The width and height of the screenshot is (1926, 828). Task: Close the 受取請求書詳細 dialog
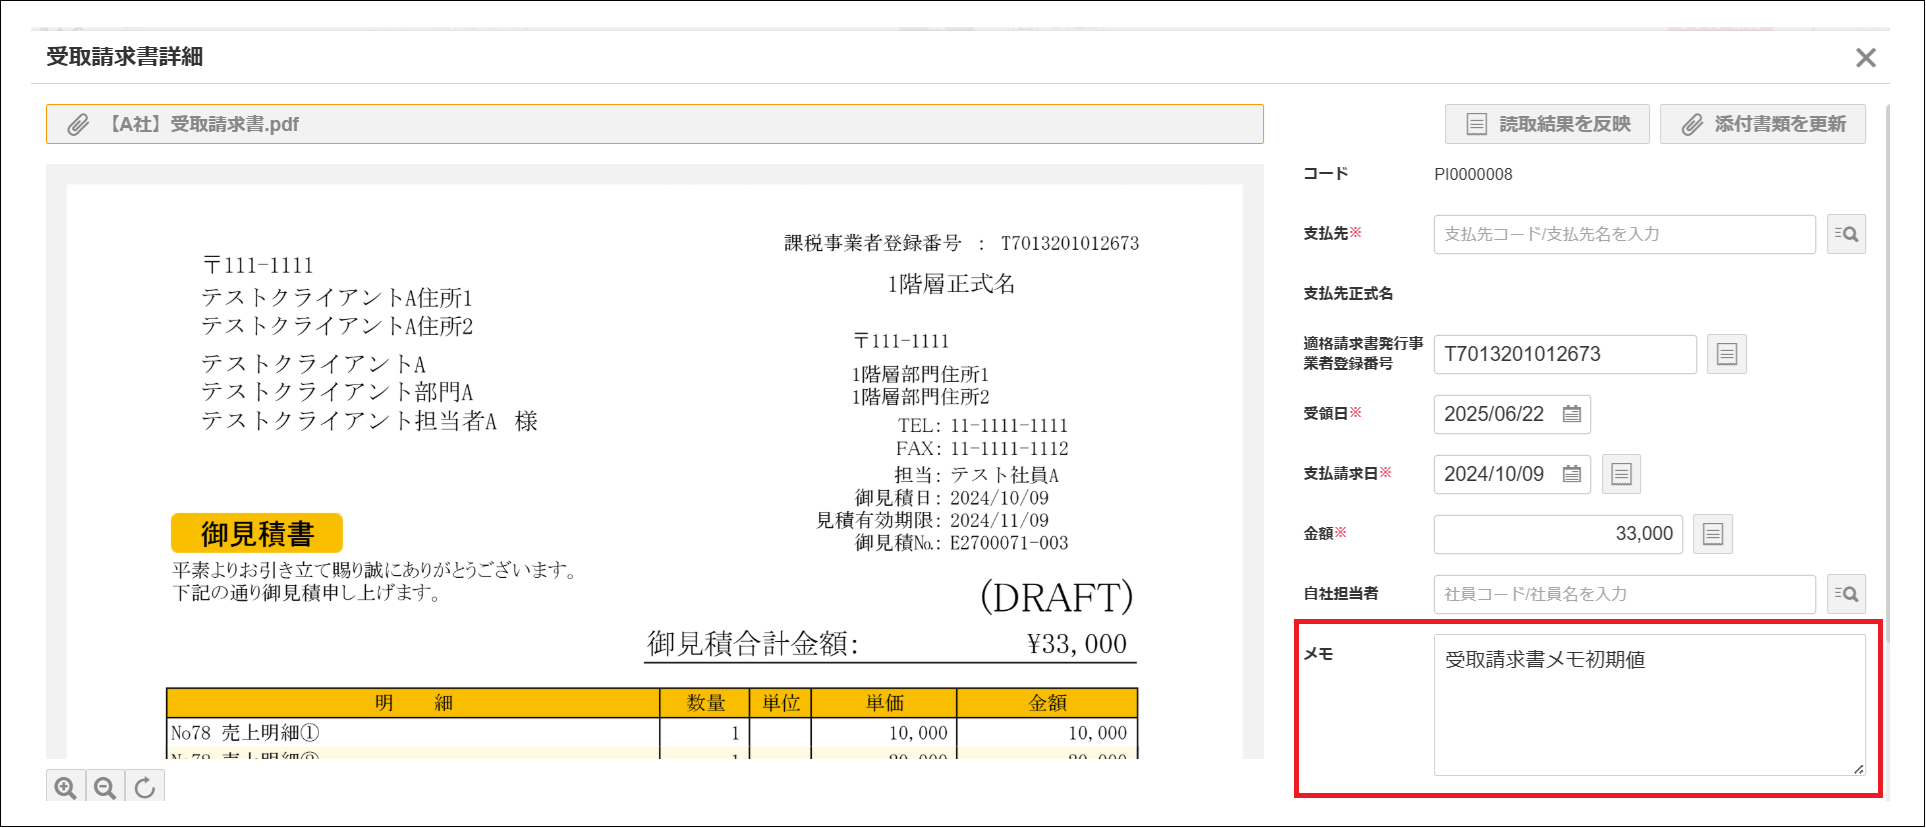pyautogui.click(x=1866, y=58)
